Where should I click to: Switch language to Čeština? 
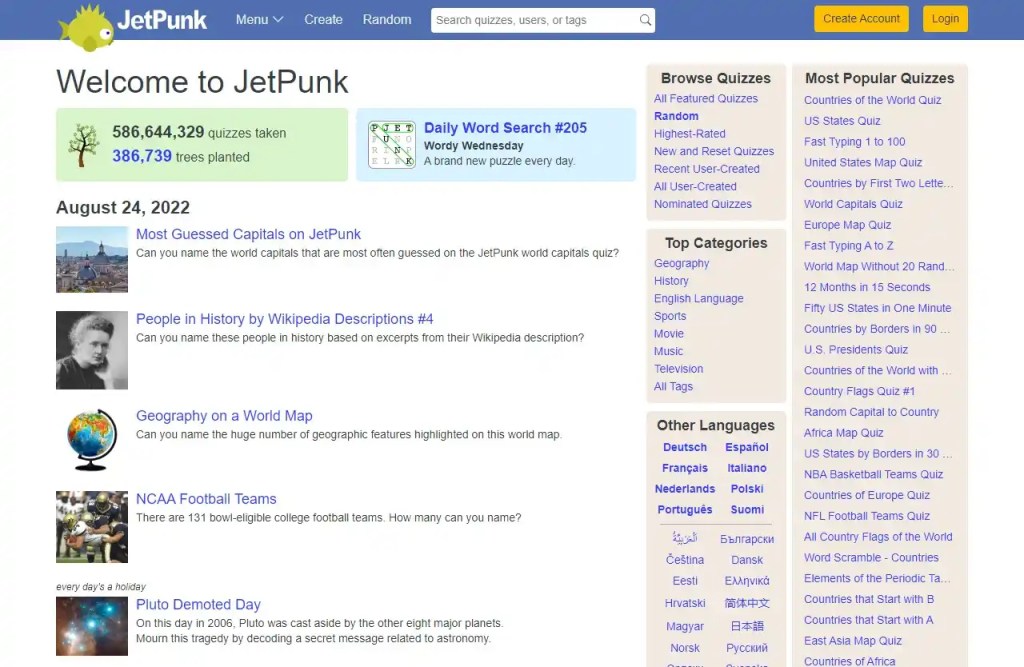684,561
